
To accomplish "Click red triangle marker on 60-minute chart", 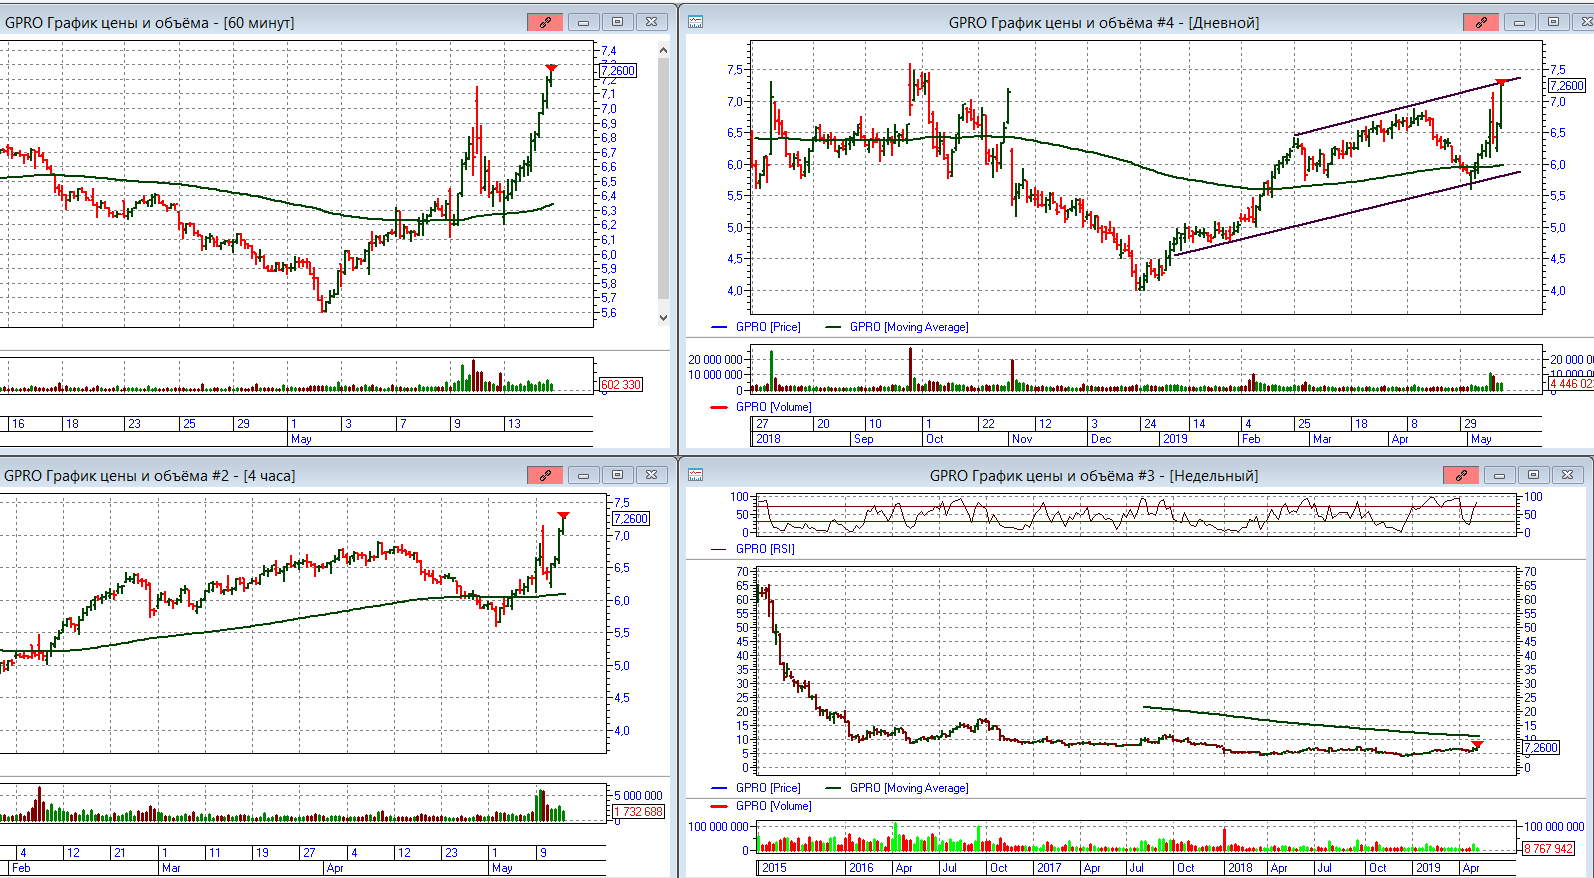I will pyautogui.click(x=551, y=69).
